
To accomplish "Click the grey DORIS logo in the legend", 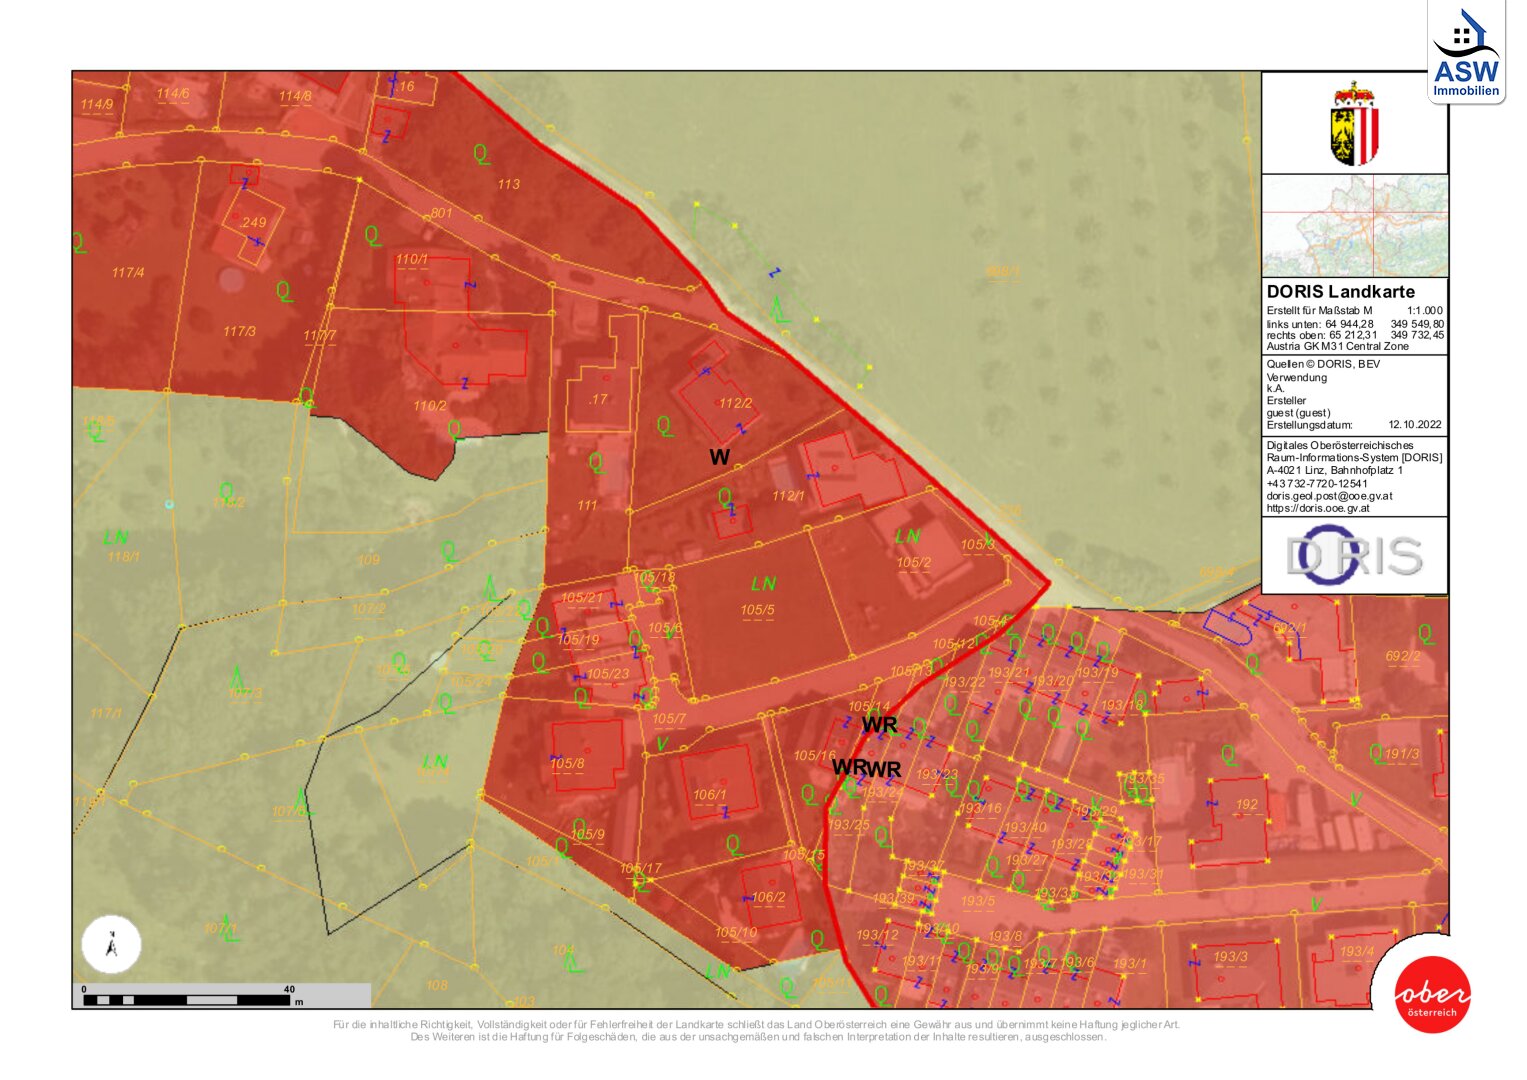I will (1354, 556).
